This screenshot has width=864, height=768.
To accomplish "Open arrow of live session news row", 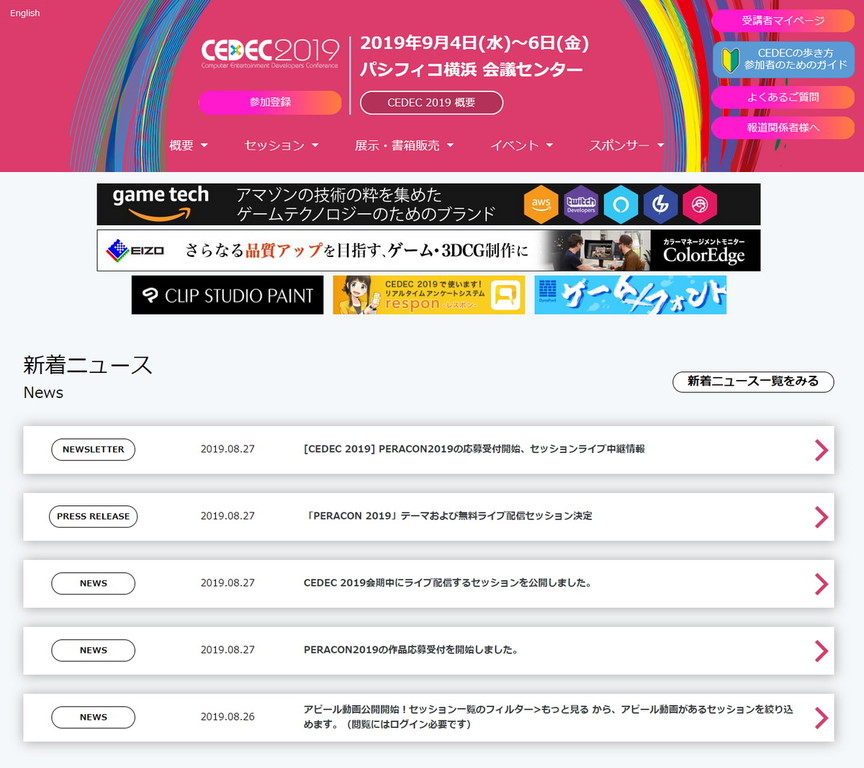I will (x=821, y=584).
